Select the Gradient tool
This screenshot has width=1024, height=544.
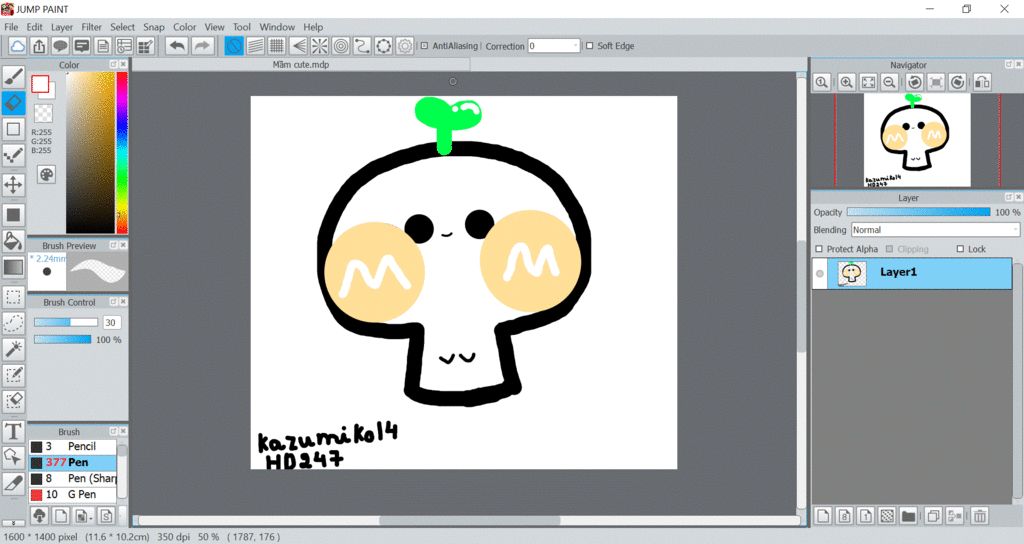13,266
